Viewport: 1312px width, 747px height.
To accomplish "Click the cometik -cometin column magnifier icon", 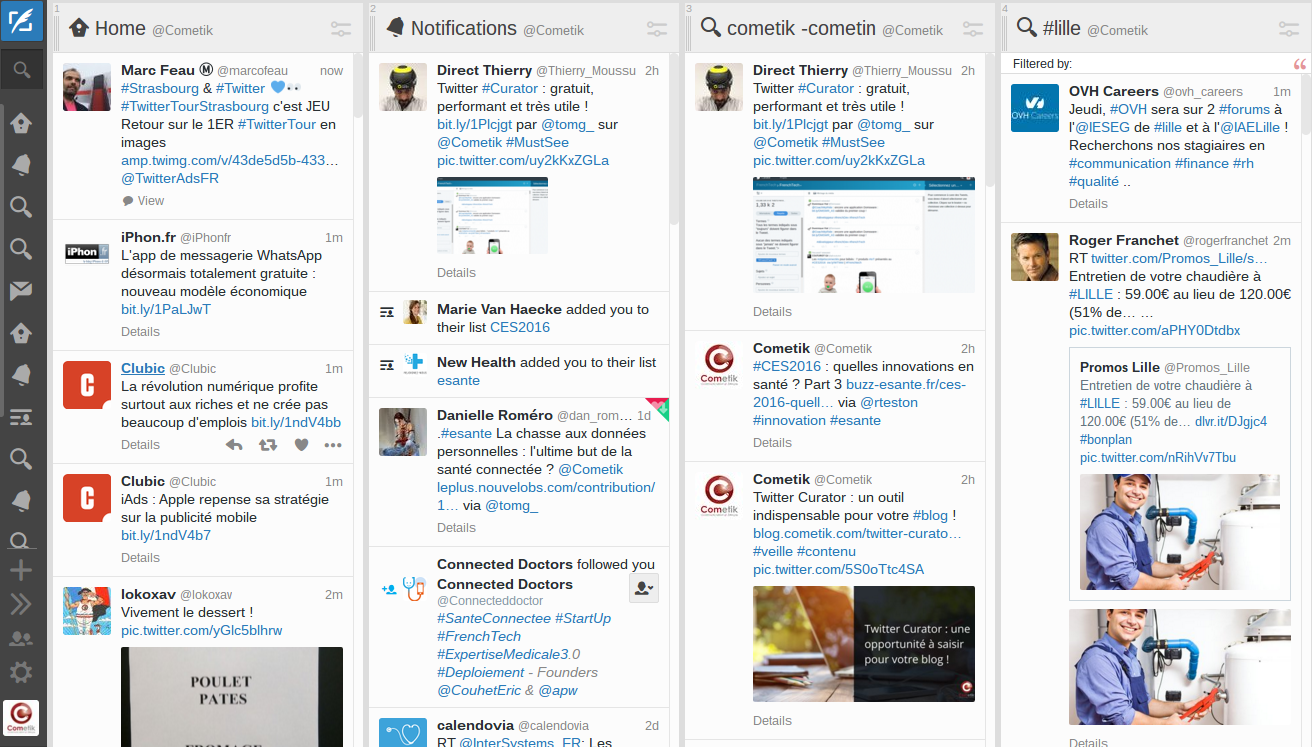I will [x=711, y=28].
